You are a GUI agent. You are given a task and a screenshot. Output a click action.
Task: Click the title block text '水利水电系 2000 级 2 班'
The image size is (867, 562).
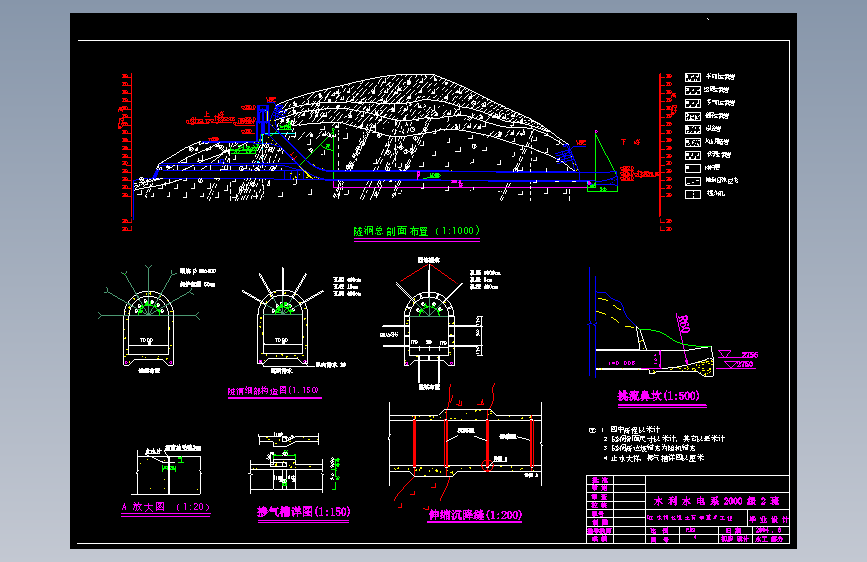[717, 501]
